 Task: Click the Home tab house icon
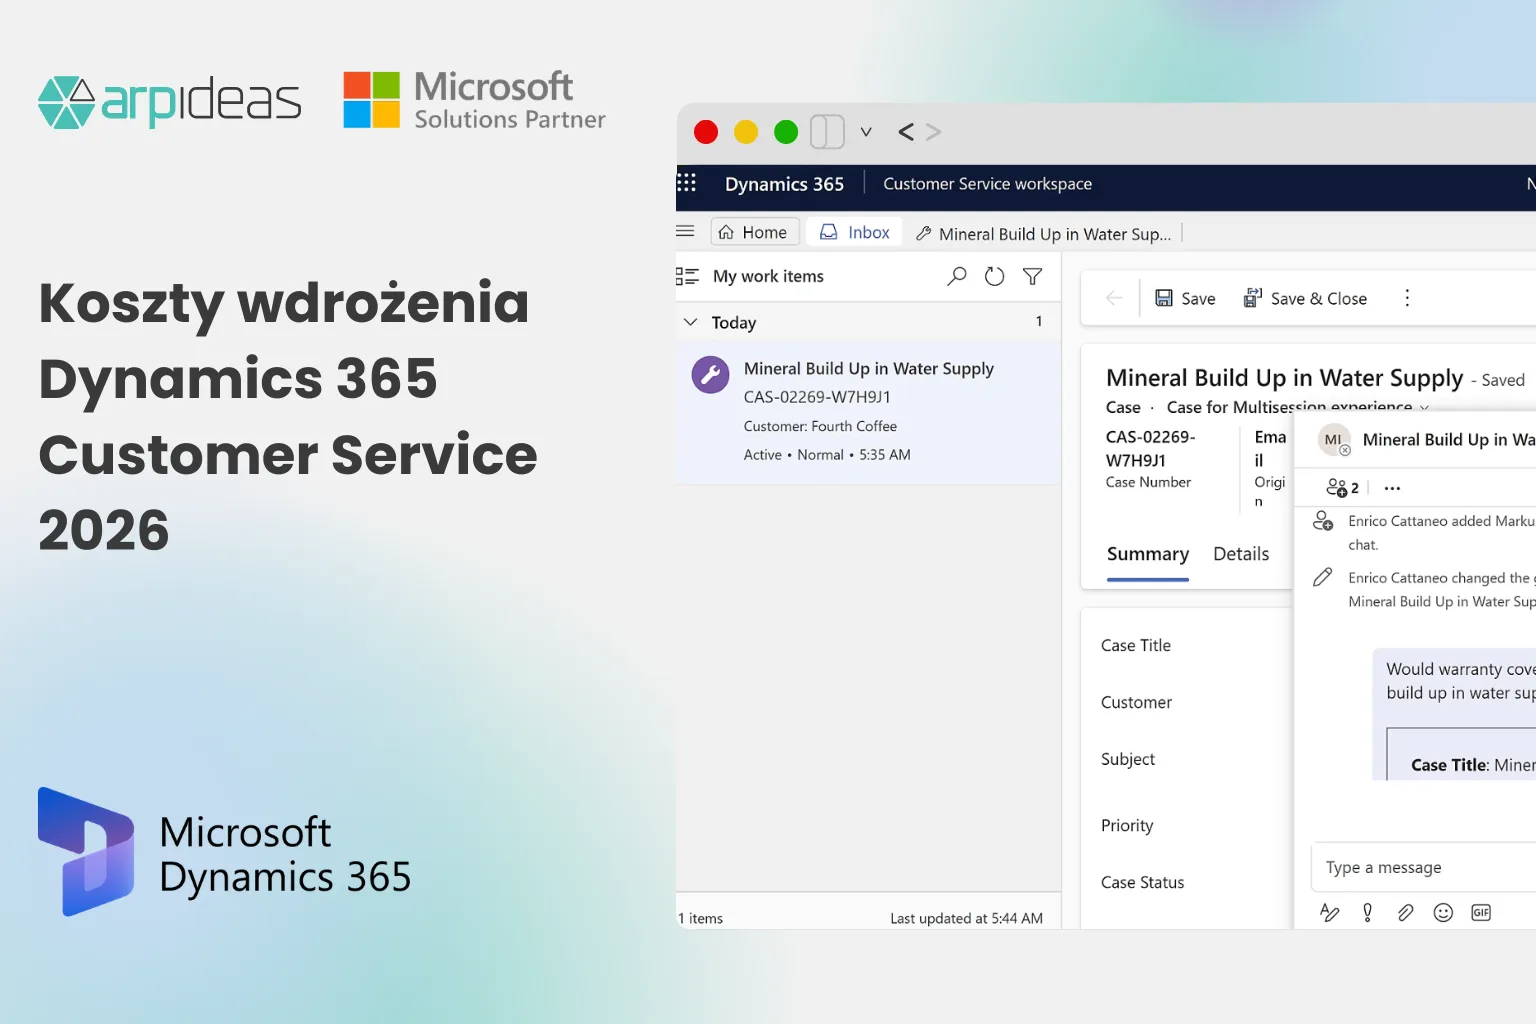pyautogui.click(x=726, y=232)
